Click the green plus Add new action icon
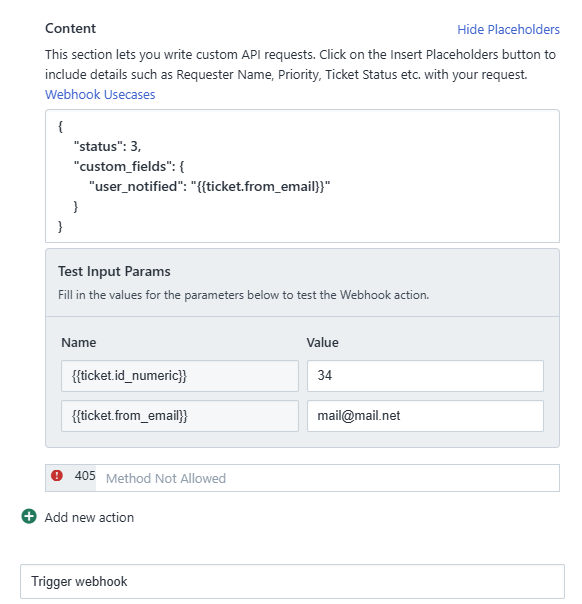 [x=29, y=517]
